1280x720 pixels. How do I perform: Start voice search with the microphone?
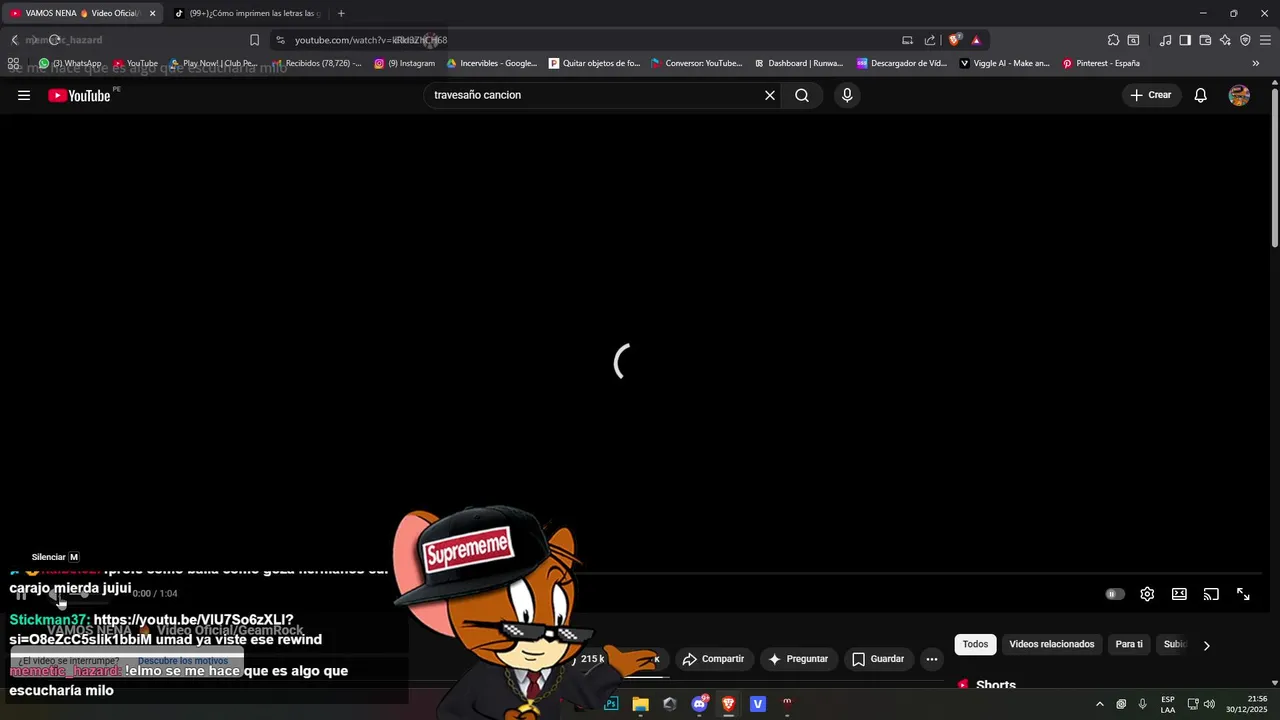click(847, 95)
